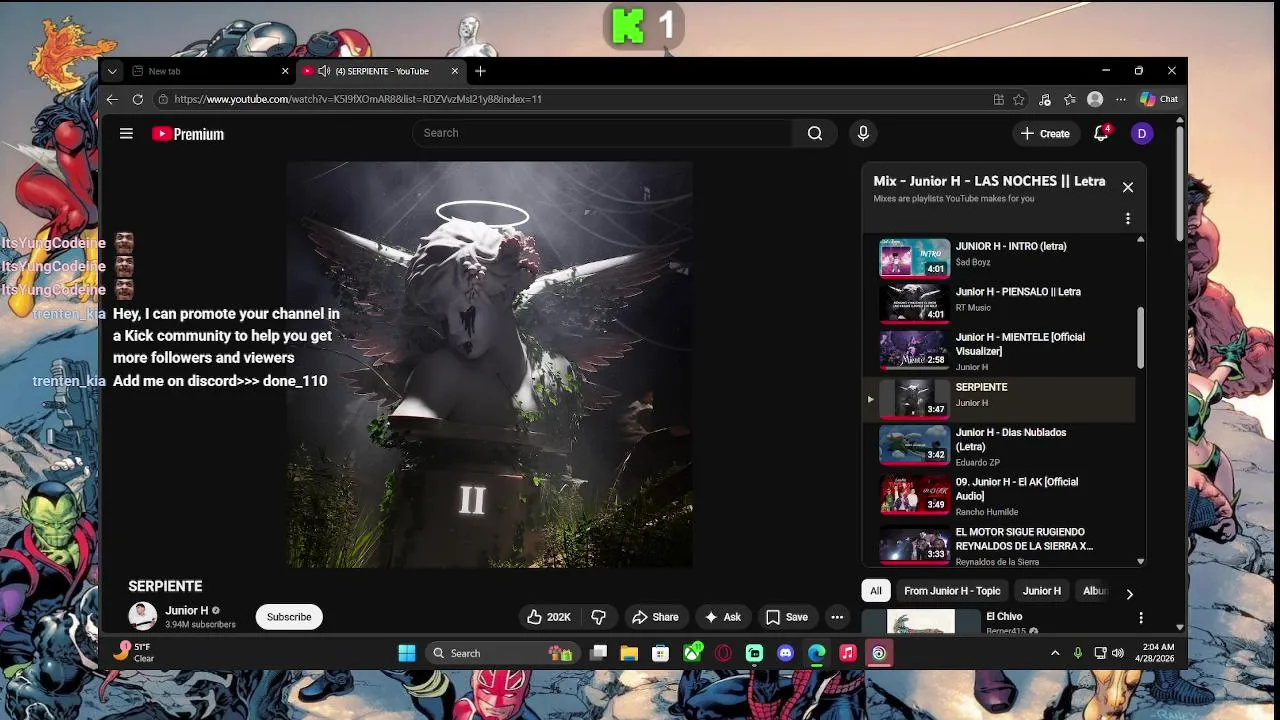Click the Windows taskbar Search box
The width and height of the screenshot is (1280, 720).
click(x=502, y=653)
